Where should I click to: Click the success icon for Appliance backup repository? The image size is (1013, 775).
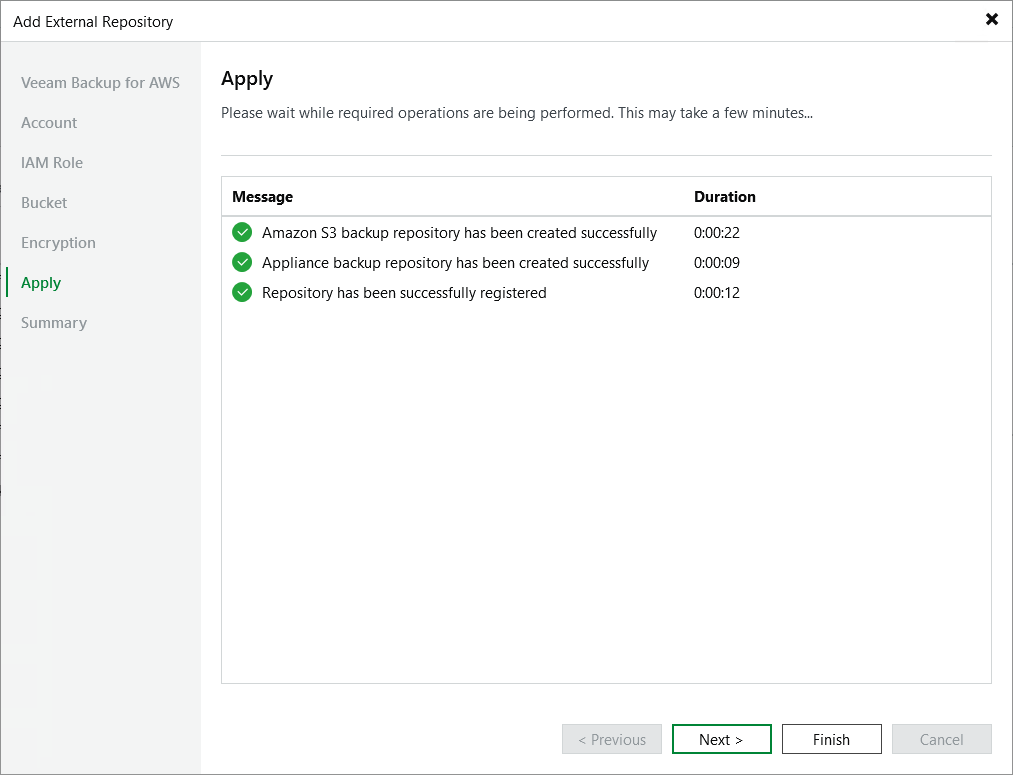[241, 263]
